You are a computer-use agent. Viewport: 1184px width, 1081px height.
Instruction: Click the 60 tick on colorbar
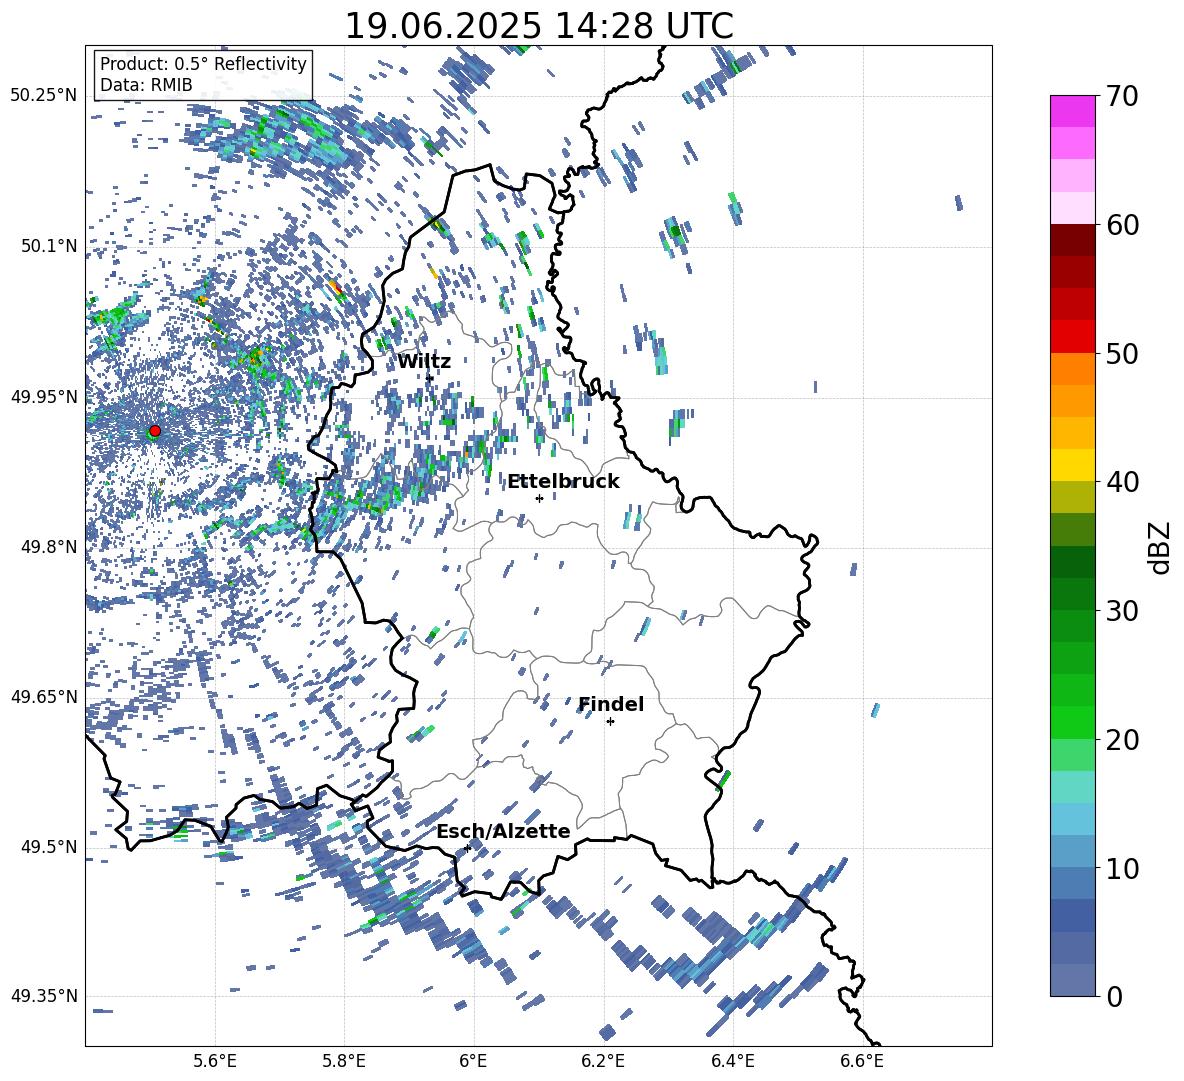(x=1122, y=225)
